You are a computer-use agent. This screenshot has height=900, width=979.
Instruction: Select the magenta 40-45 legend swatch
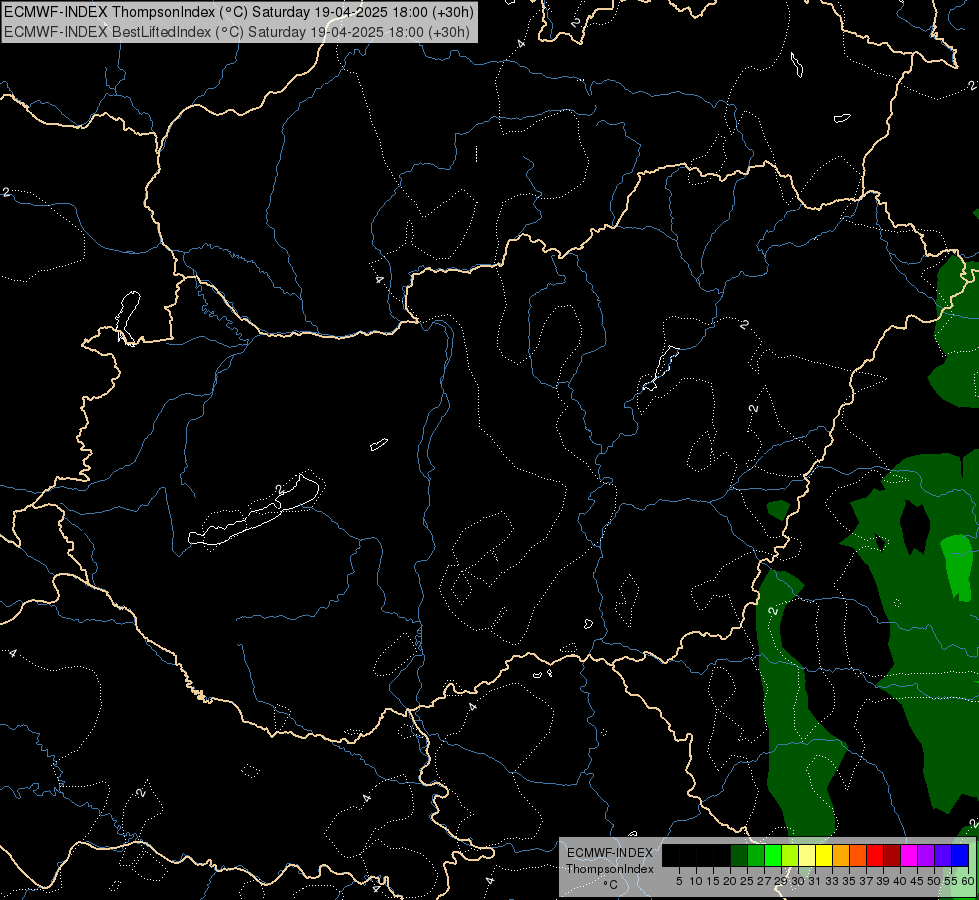pyautogui.click(x=909, y=855)
